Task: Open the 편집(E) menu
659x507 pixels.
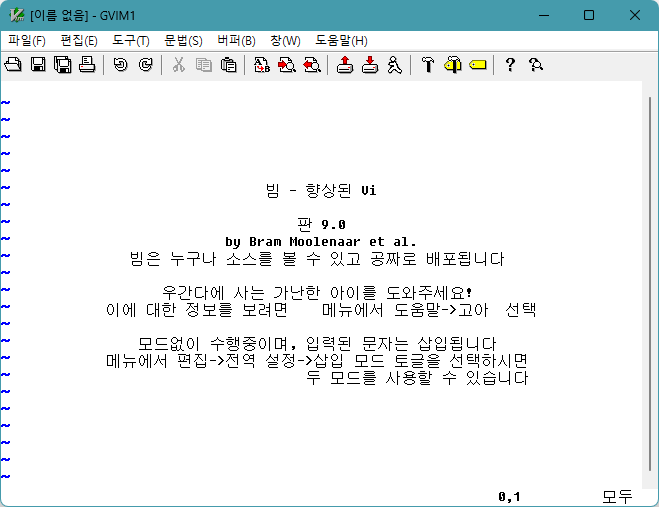Action: (x=79, y=41)
